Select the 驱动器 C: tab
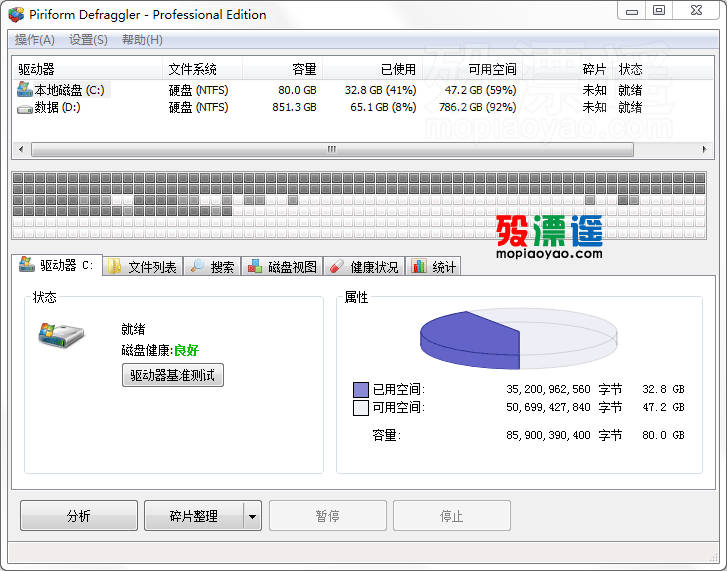 tap(57, 265)
